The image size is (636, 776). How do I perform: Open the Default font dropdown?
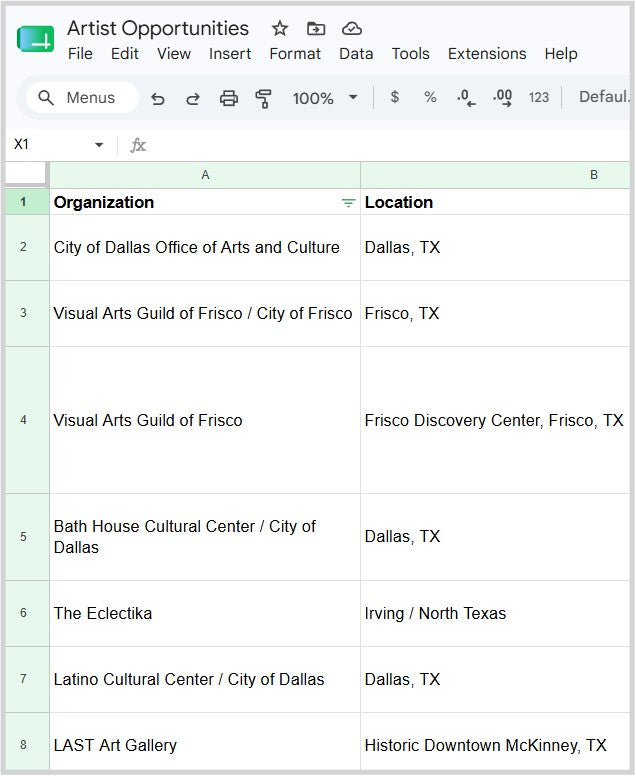pos(604,97)
